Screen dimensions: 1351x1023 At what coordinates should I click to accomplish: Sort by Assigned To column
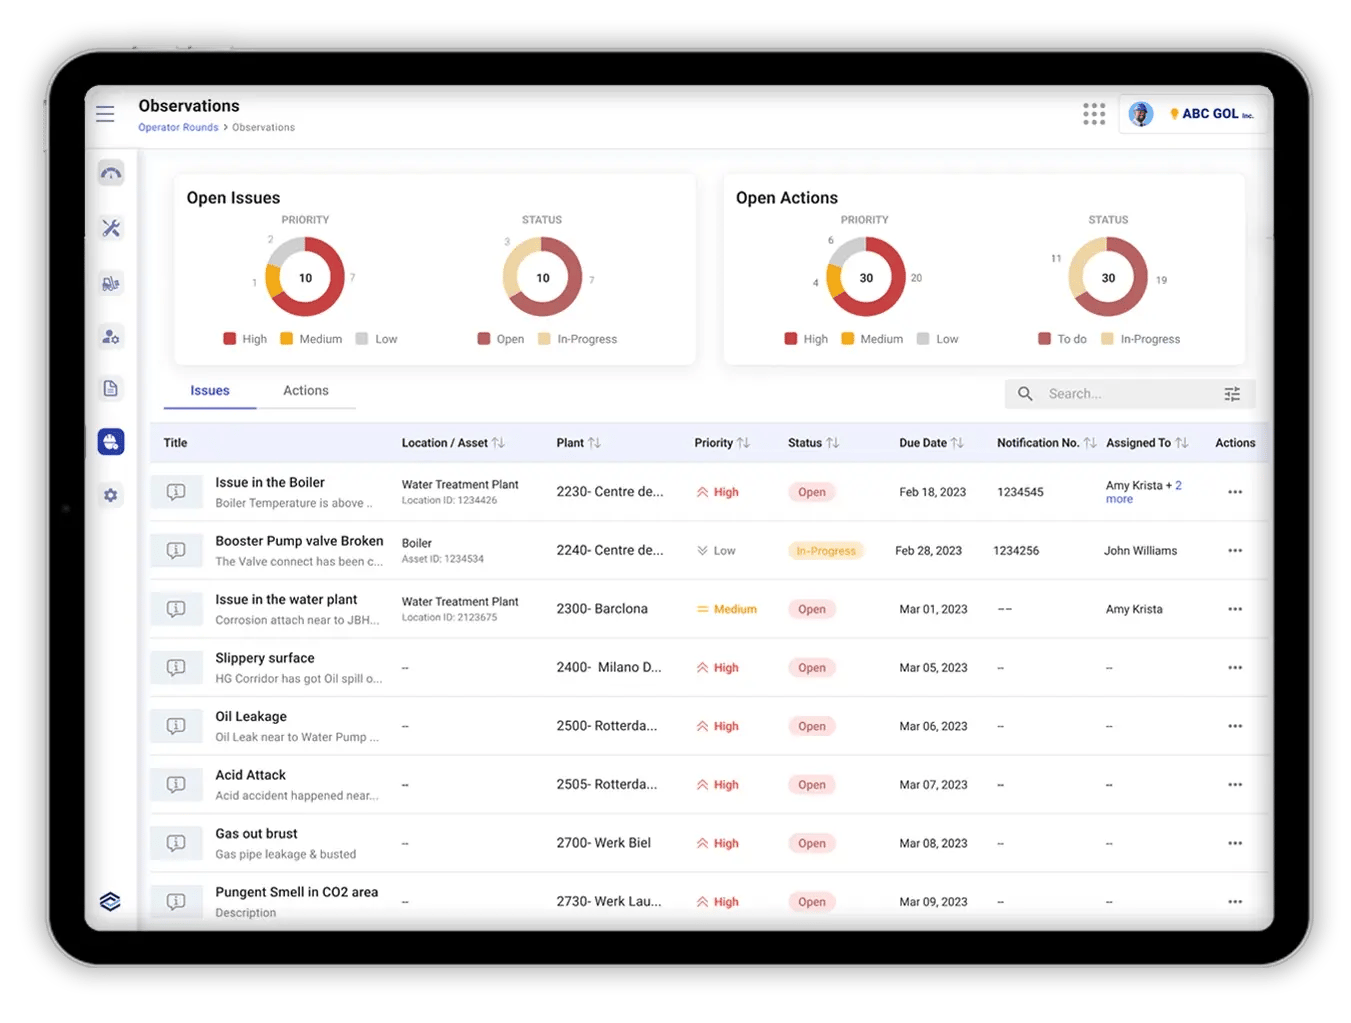(1184, 442)
